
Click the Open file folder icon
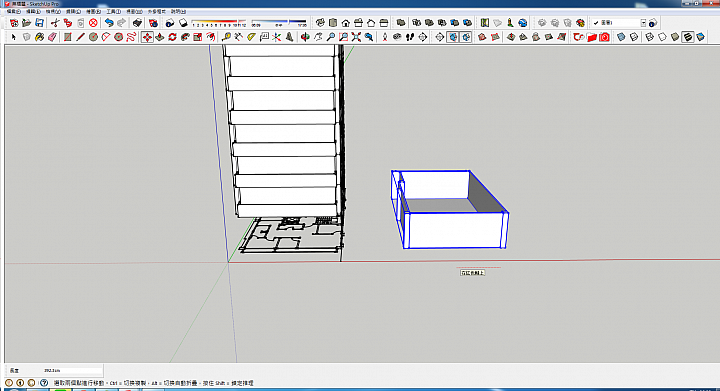click(x=26, y=22)
